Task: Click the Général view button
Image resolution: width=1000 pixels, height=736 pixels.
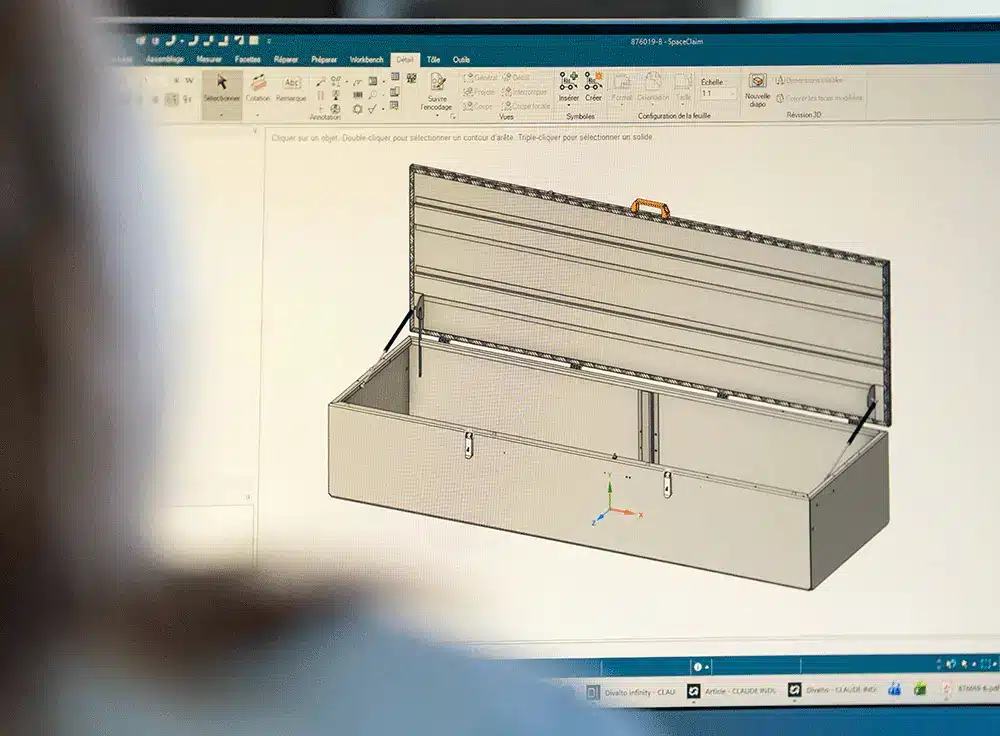Action: click(480, 77)
